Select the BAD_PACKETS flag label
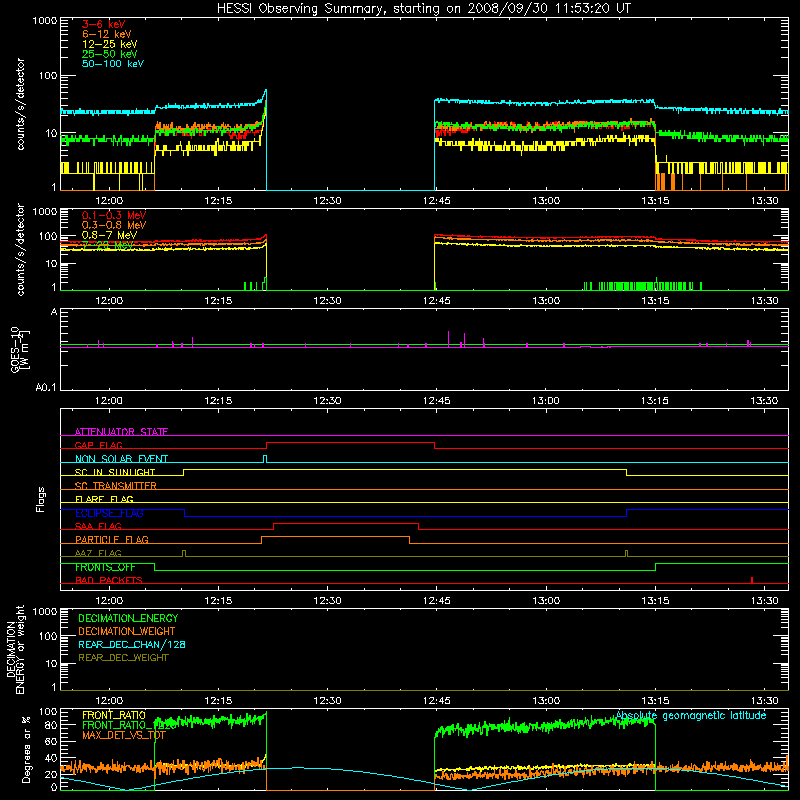Viewport: 800px width, 800px height. coord(109,580)
